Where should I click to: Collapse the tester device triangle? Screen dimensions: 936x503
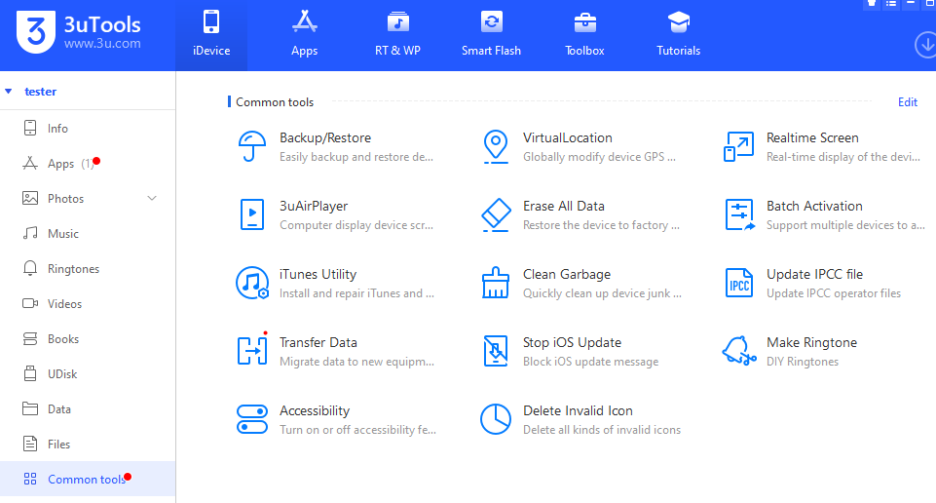coord(8,91)
